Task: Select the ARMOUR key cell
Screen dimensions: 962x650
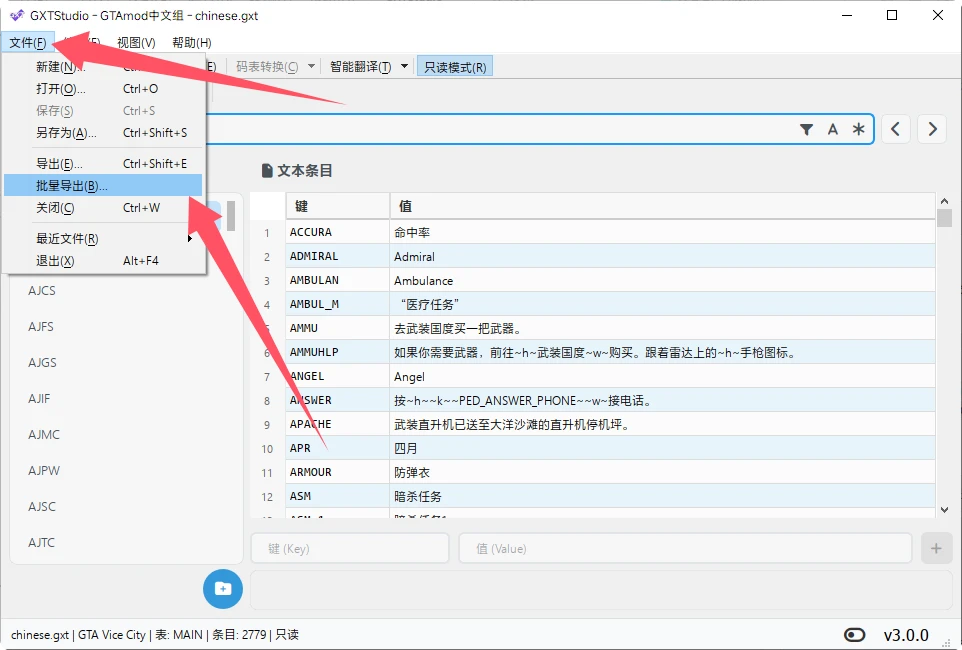Action: click(x=337, y=472)
